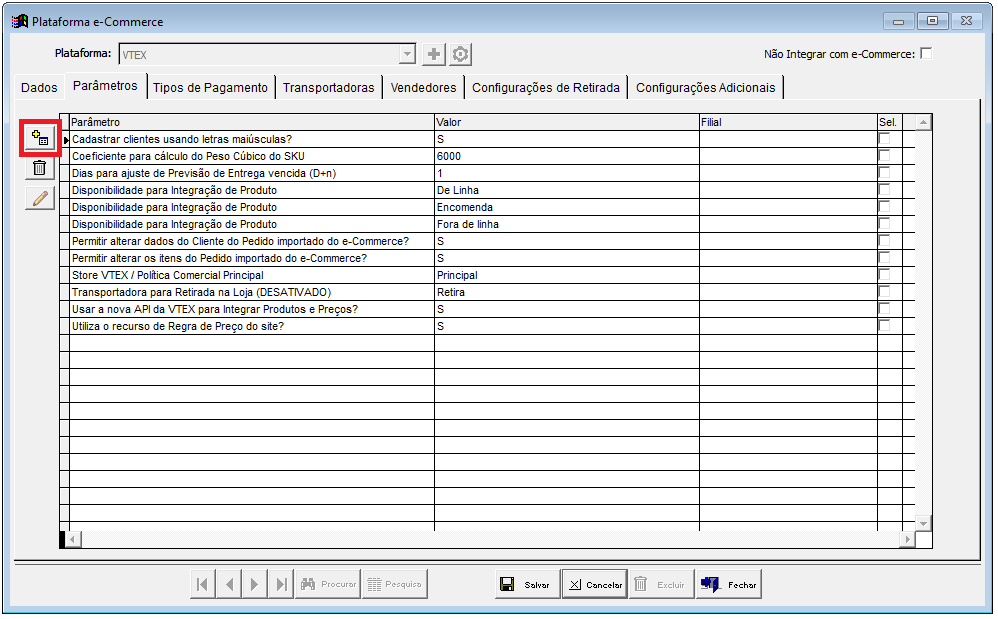This screenshot has width=998, height=619.
Task: Click the Fechar button
Action: (x=730, y=585)
